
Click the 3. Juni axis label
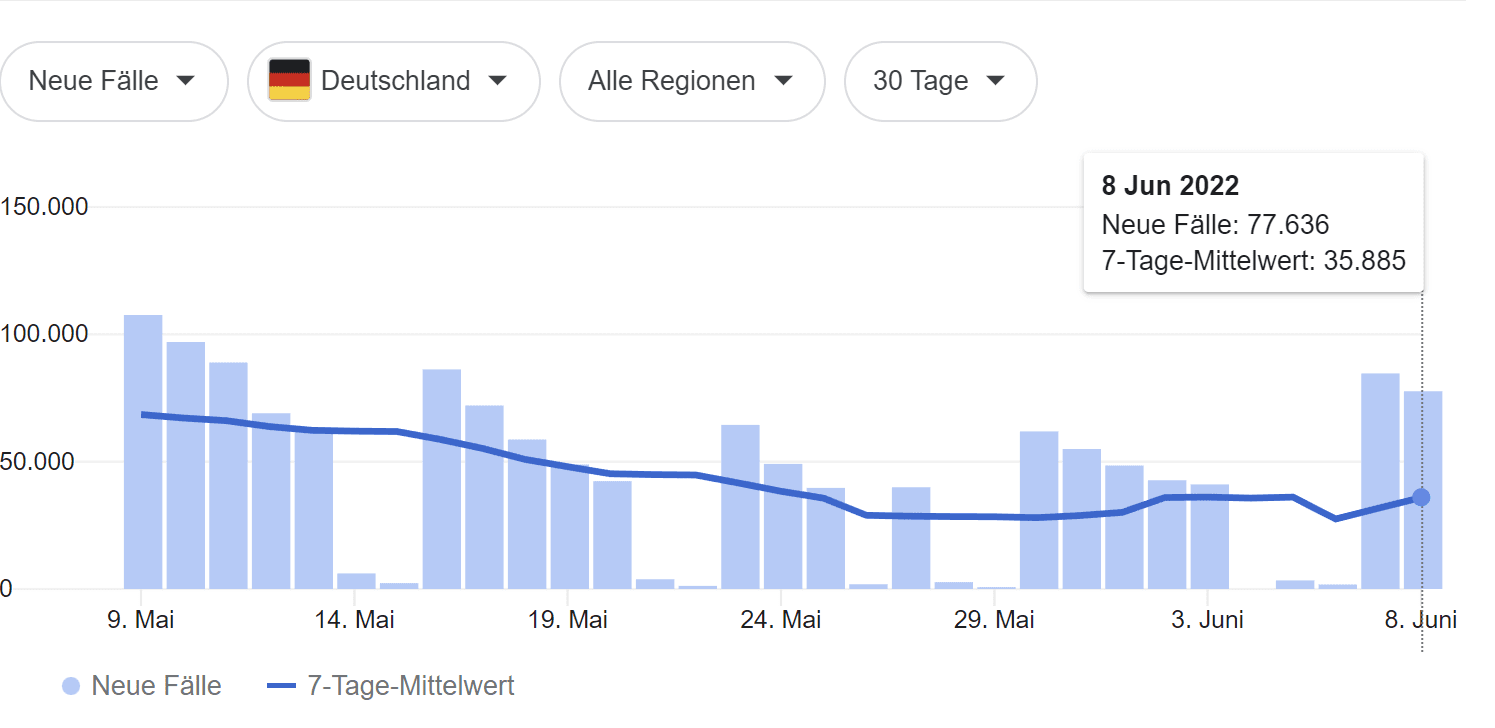coord(1208,620)
